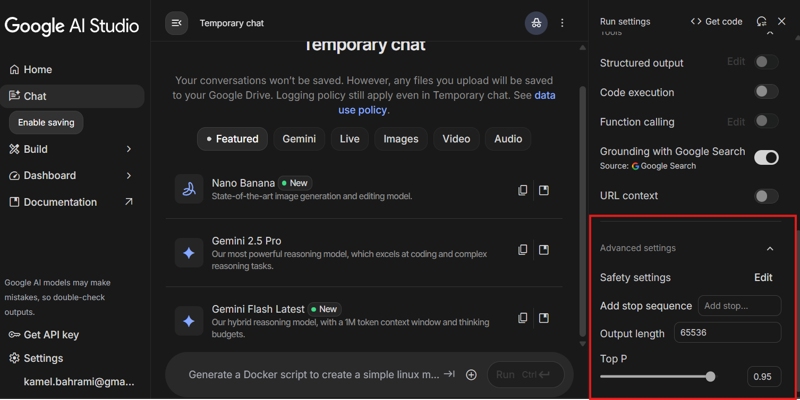The height and width of the screenshot is (400, 800).
Task: Click the Chat sidebar icon
Action: [14, 96]
